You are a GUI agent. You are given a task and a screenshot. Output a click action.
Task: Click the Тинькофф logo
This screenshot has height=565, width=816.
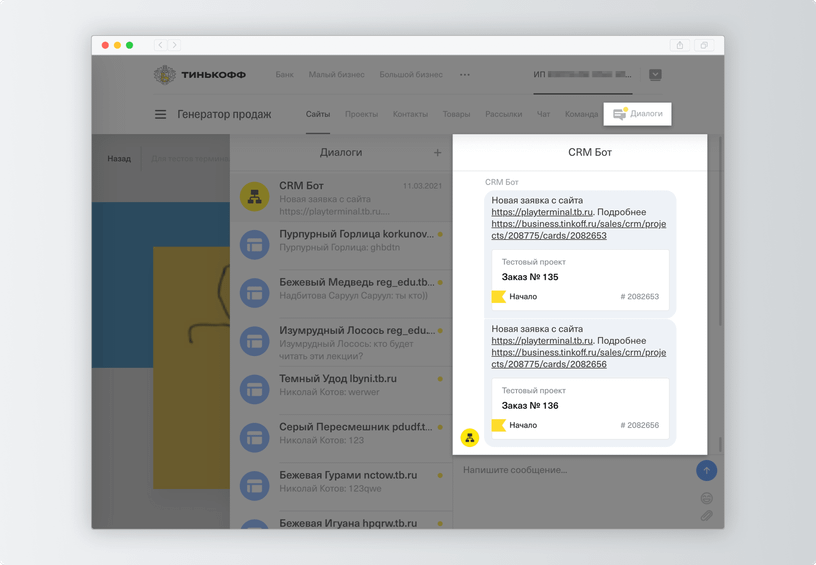point(200,74)
